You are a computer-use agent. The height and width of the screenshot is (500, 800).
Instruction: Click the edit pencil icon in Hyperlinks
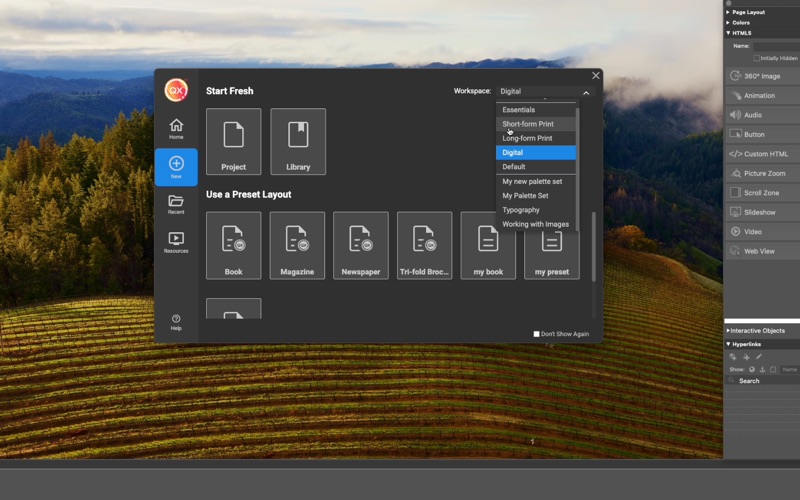tap(759, 357)
